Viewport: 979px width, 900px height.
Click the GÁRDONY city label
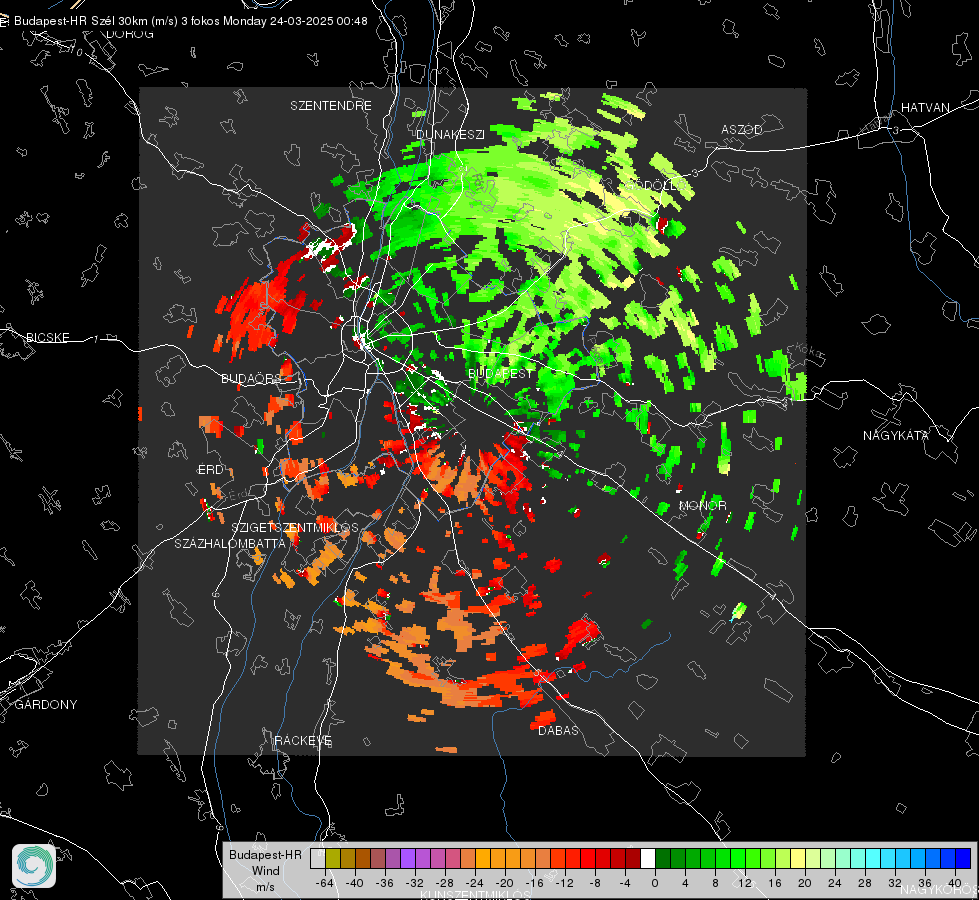coord(46,705)
